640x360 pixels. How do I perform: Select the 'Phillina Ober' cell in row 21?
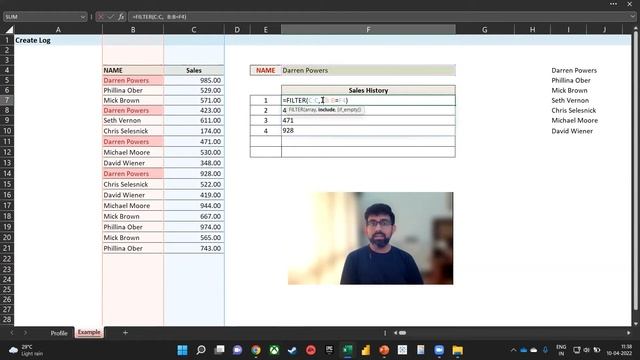click(133, 248)
